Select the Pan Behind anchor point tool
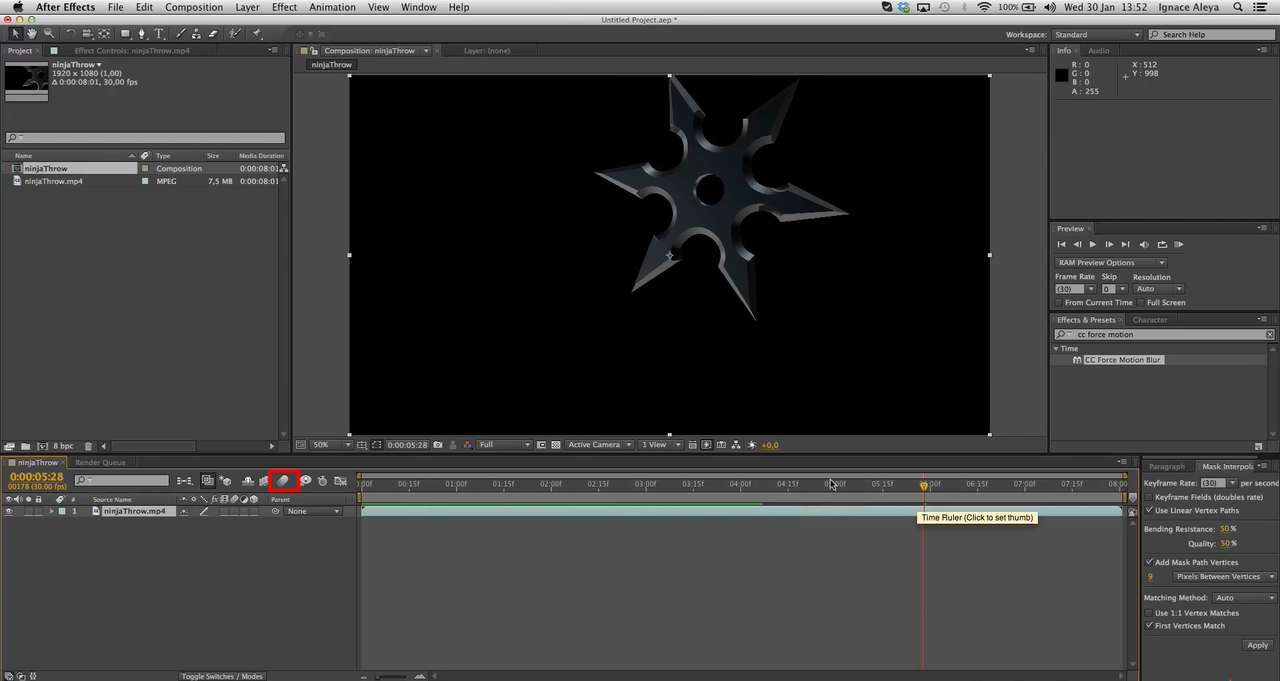Image resolution: width=1280 pixels, height=681 pixels. click(x=104, y=34)
